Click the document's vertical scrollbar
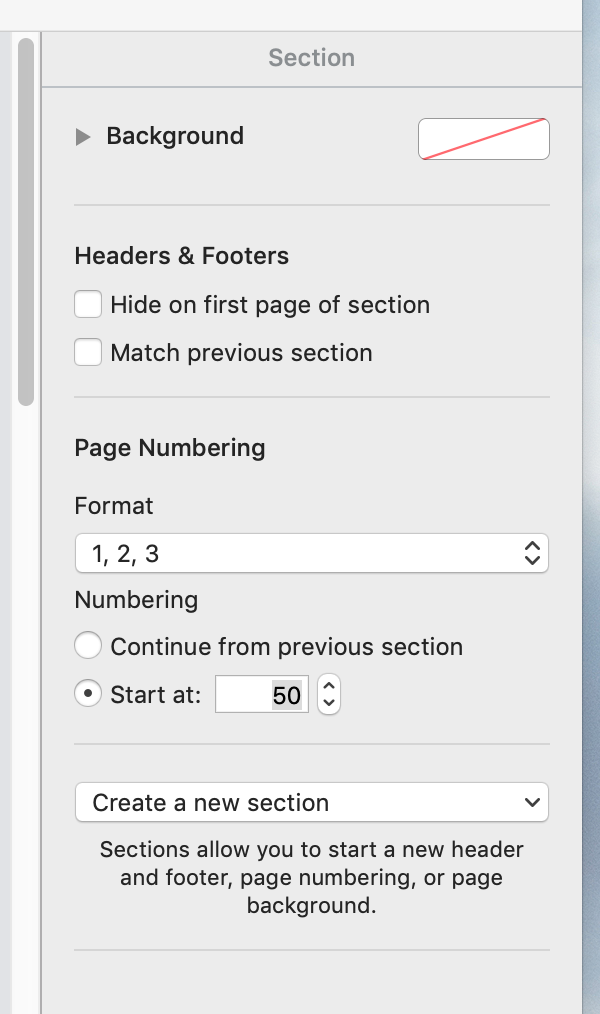This screenshot has height=1014, width=600. (26, 220)
